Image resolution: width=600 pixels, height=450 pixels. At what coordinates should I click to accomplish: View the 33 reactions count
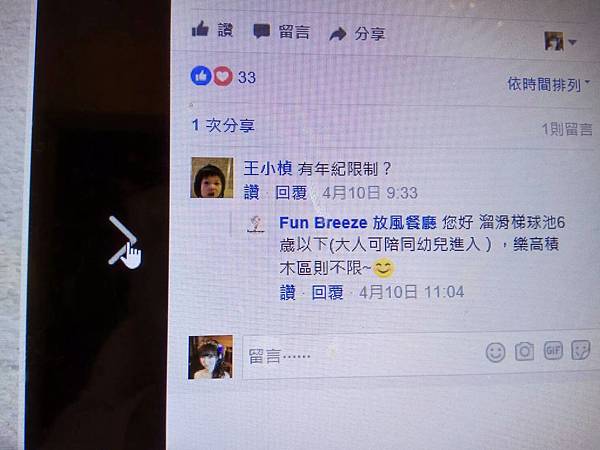pos(247,78)
